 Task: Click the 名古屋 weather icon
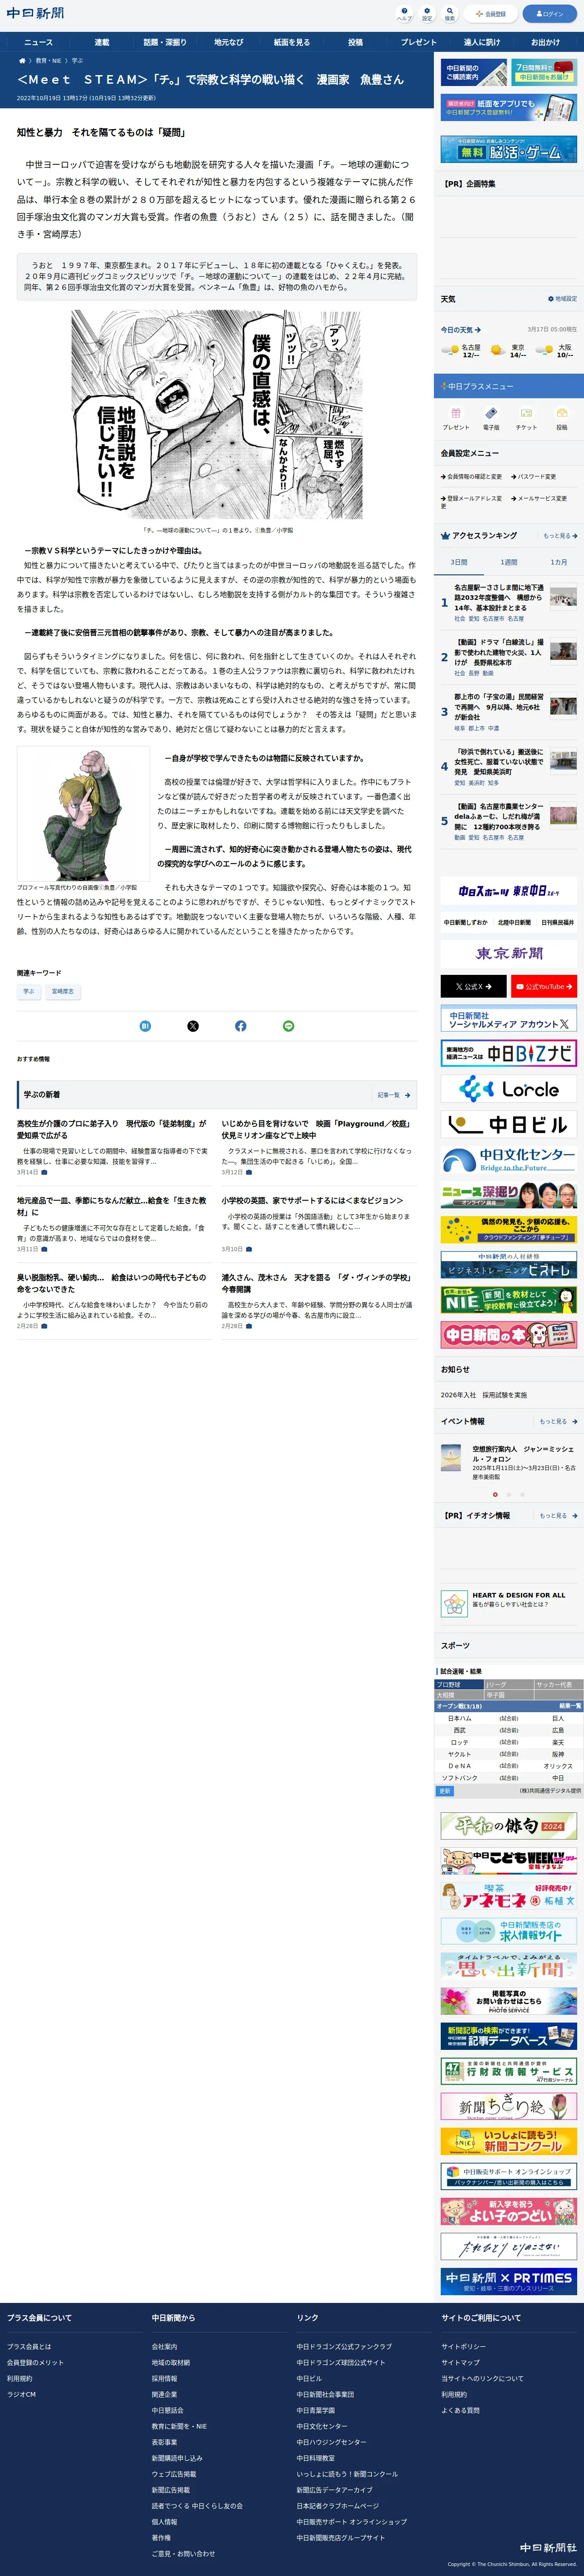[x=450, y=351]
